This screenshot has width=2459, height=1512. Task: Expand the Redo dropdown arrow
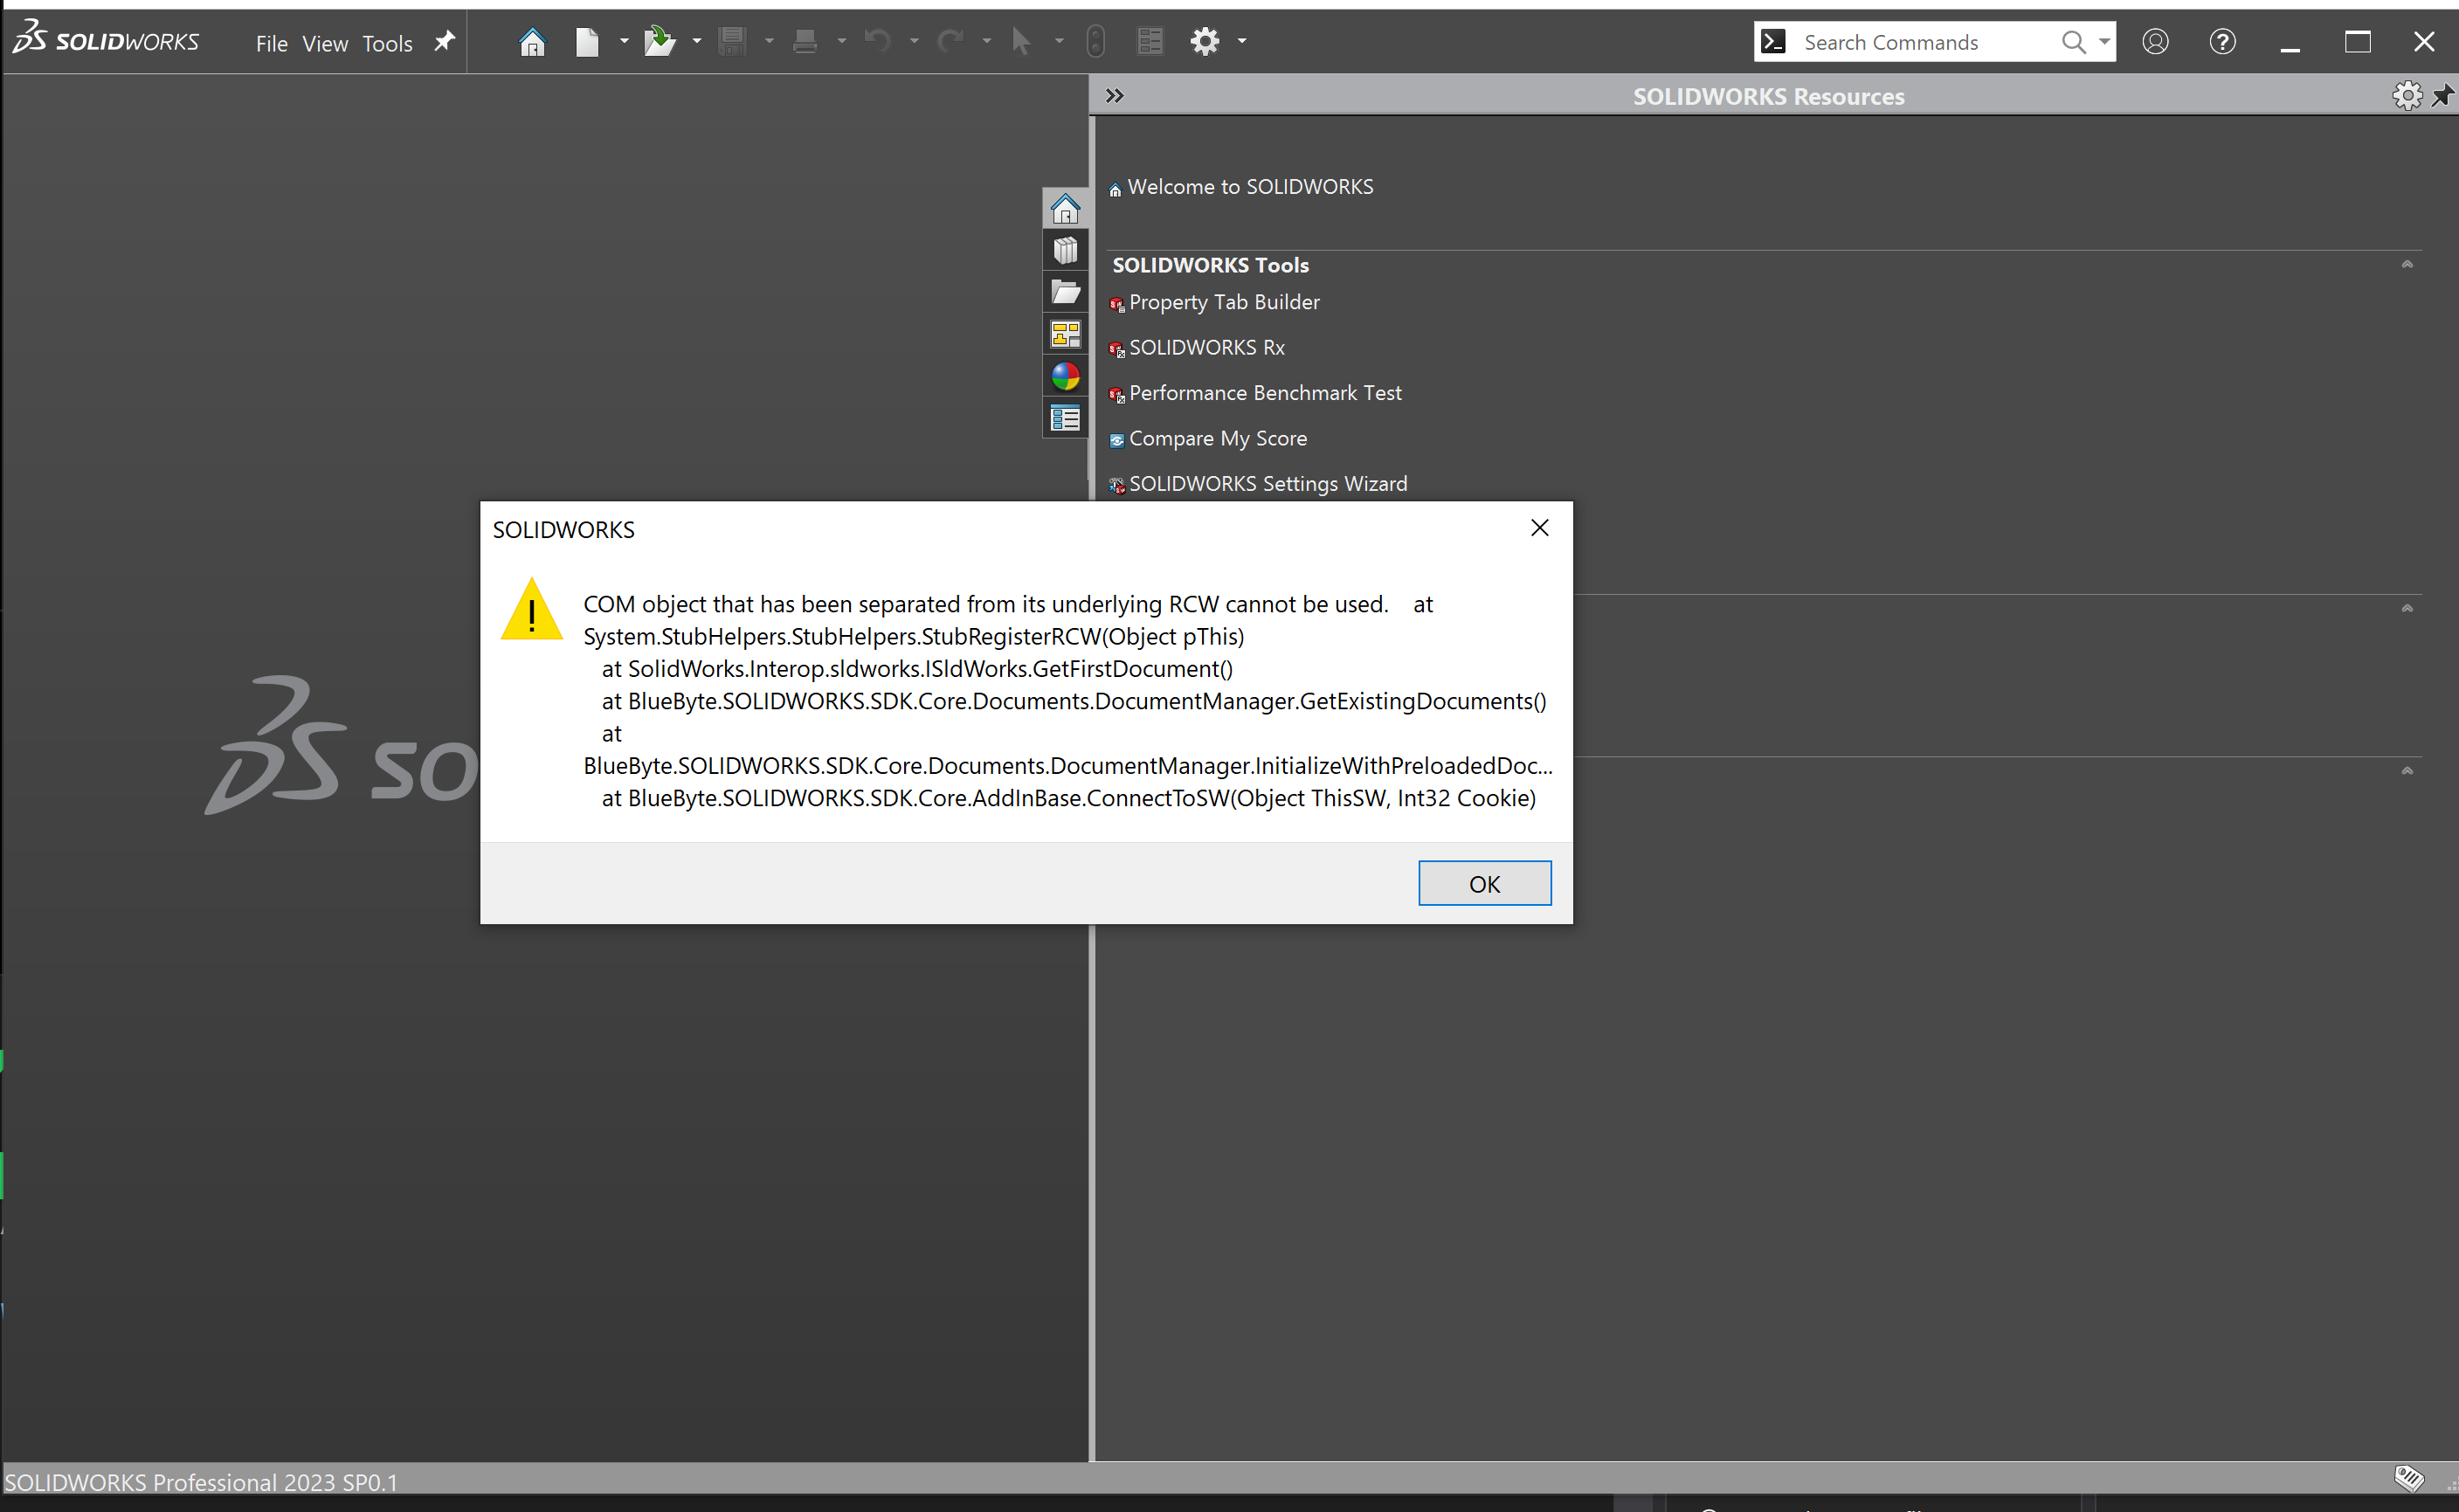[987, 42]
